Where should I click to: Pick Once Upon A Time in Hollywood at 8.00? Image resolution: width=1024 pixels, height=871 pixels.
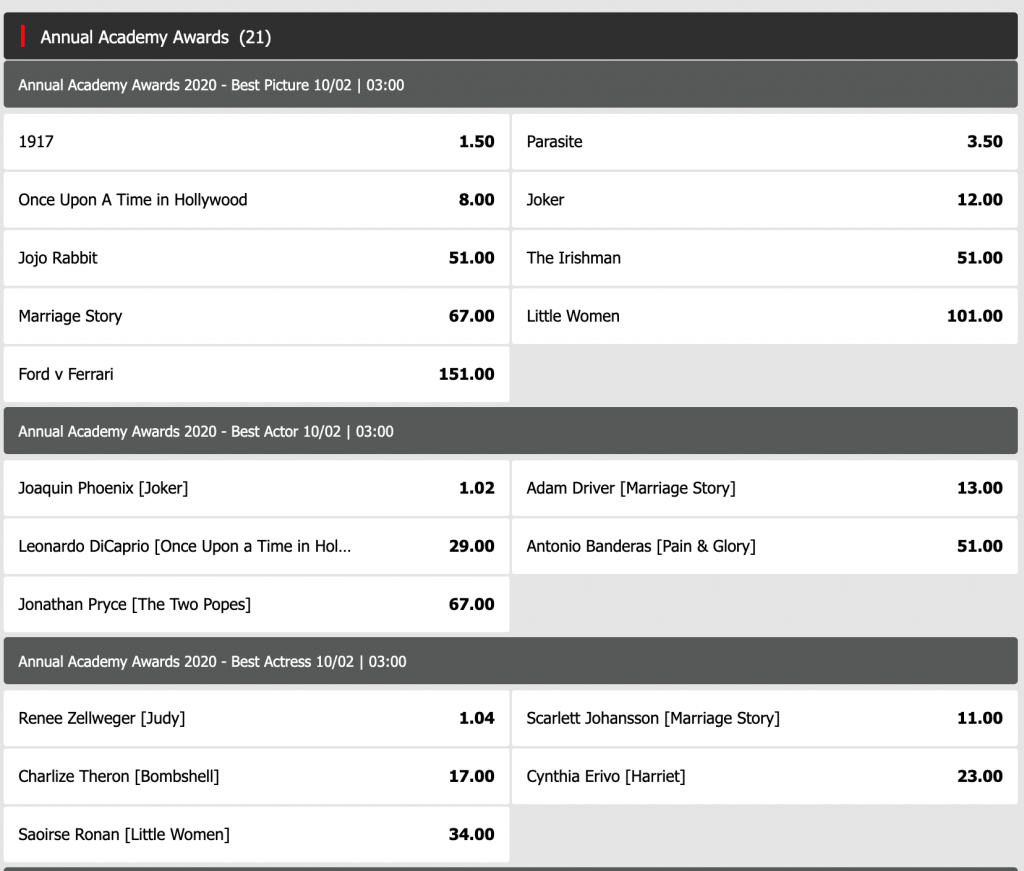[256, 200]
